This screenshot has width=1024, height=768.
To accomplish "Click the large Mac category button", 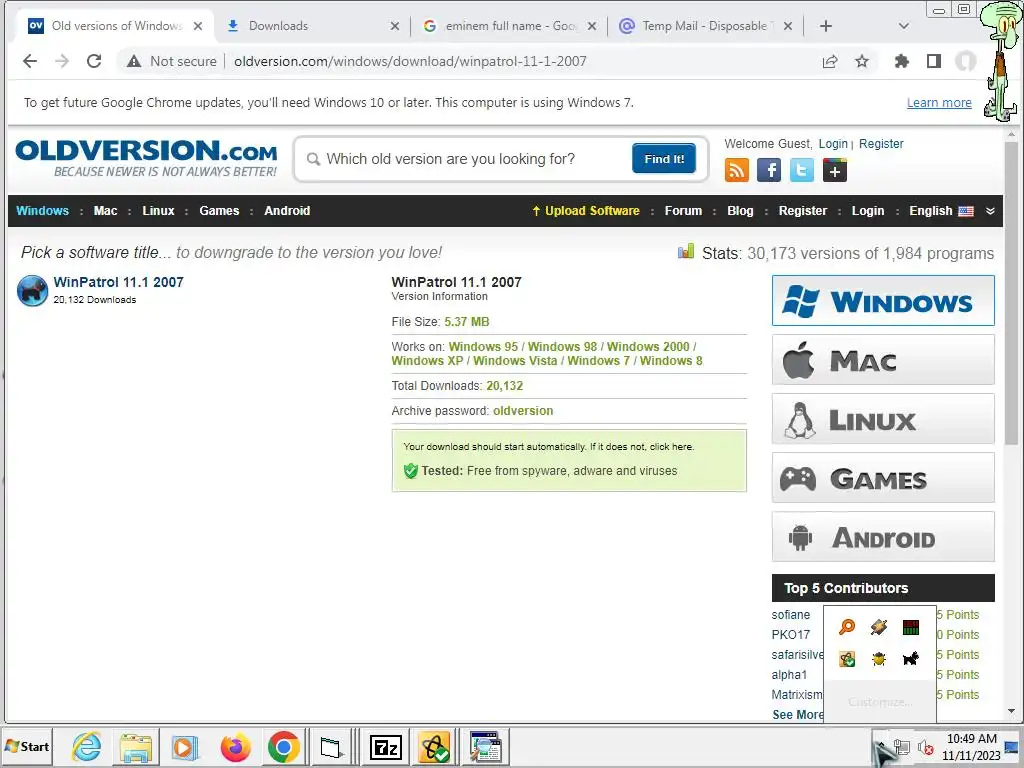I will [x=883, y=360].
